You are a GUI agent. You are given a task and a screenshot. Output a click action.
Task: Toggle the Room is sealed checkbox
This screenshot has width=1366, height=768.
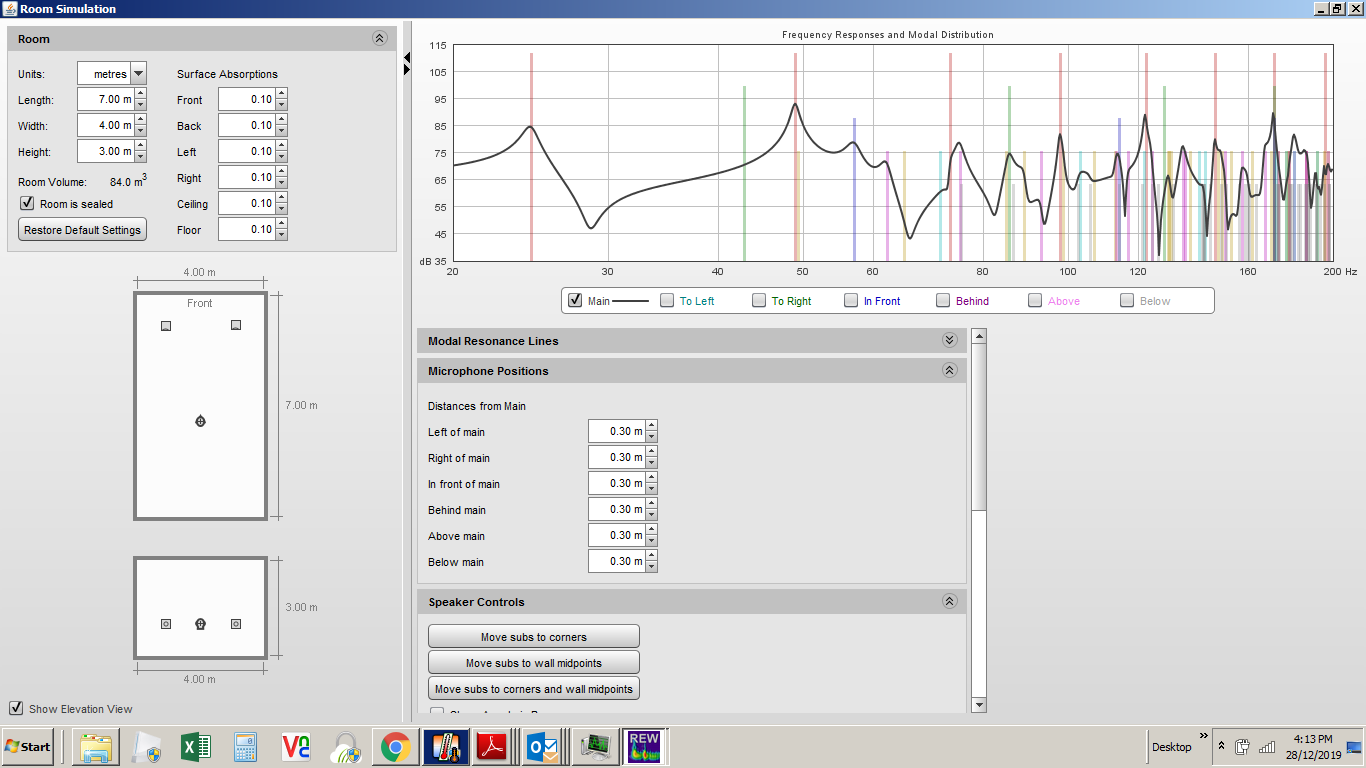pyautogui.click(x=27, y=203)
